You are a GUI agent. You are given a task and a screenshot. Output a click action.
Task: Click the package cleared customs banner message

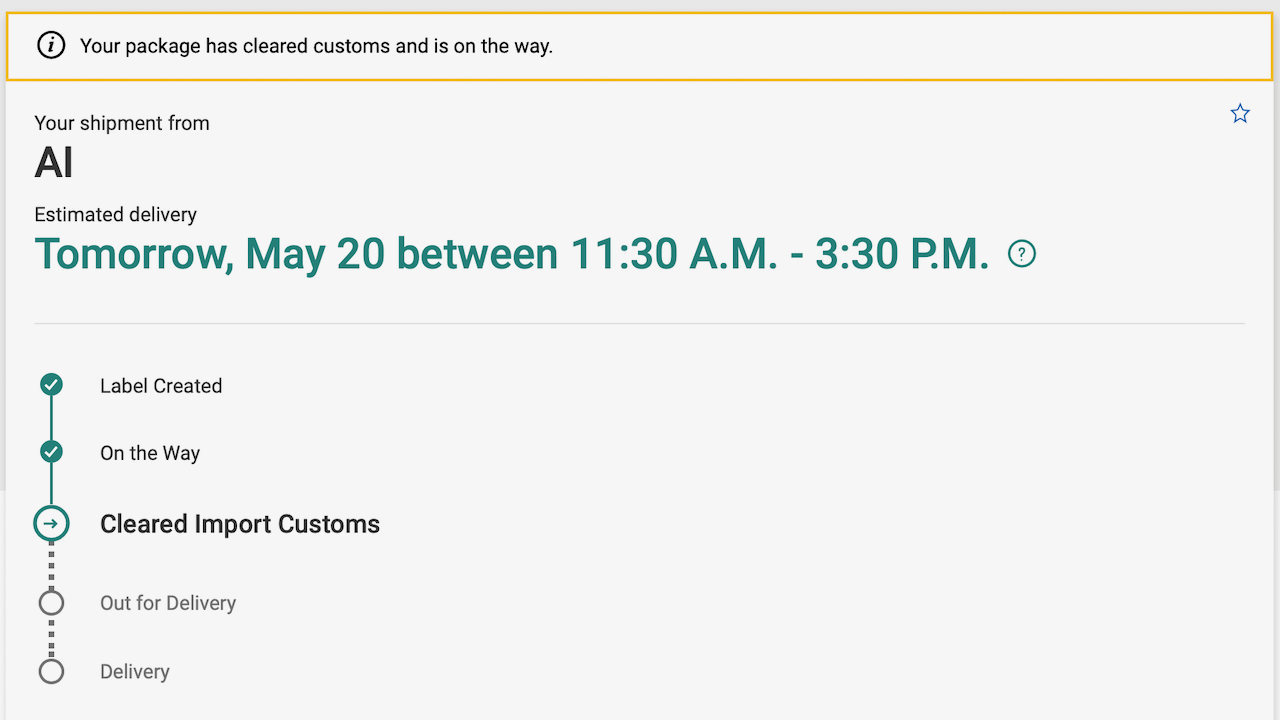[316, 46]
